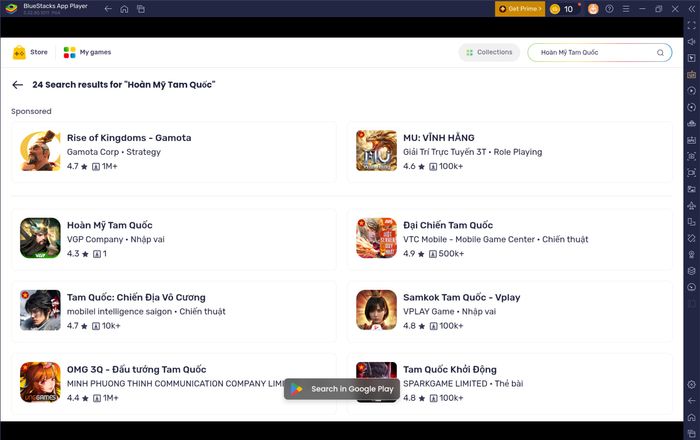Click the search field with Hoàn Mỹ Tam Quốc

(600, 53)
